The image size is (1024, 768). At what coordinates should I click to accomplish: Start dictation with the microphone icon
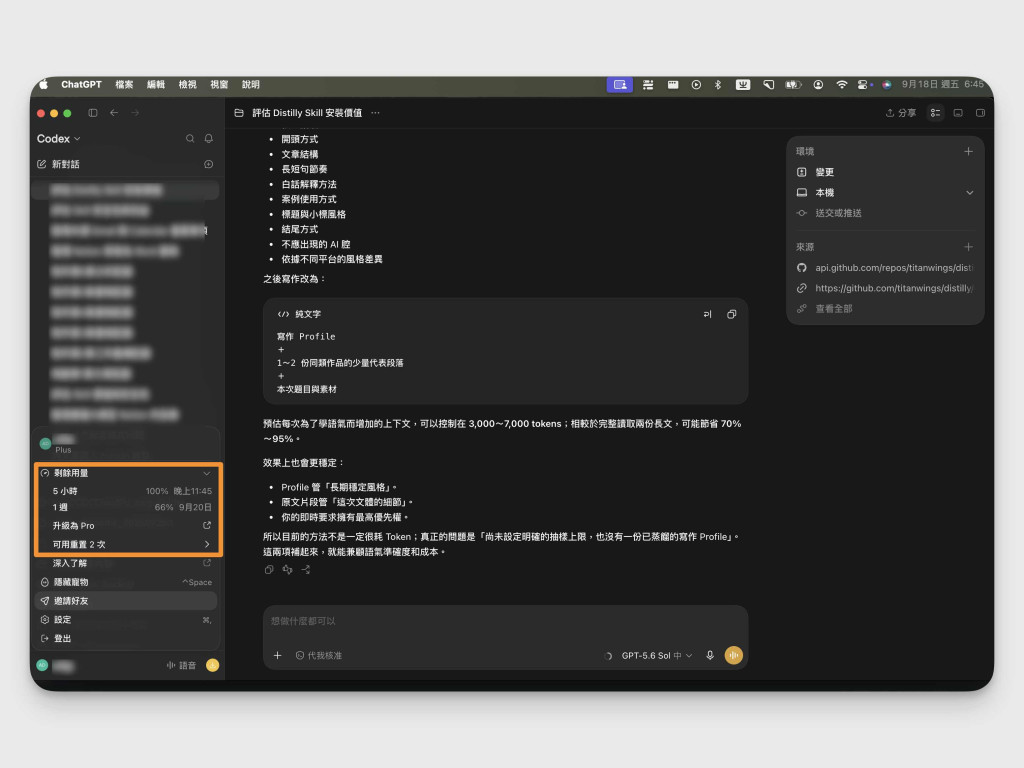pos(710,655)
